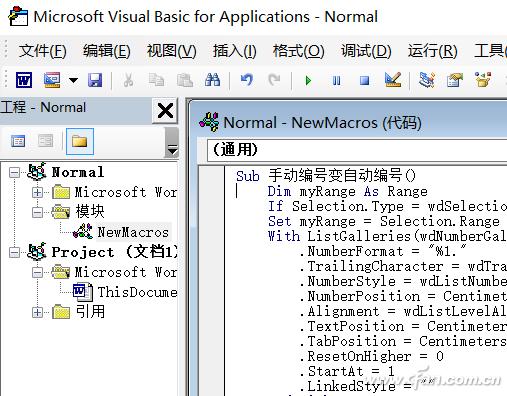Open Insert UserForm dropdown arrow
This screenshot has height=396, width=507.
[x=73, y=80]
